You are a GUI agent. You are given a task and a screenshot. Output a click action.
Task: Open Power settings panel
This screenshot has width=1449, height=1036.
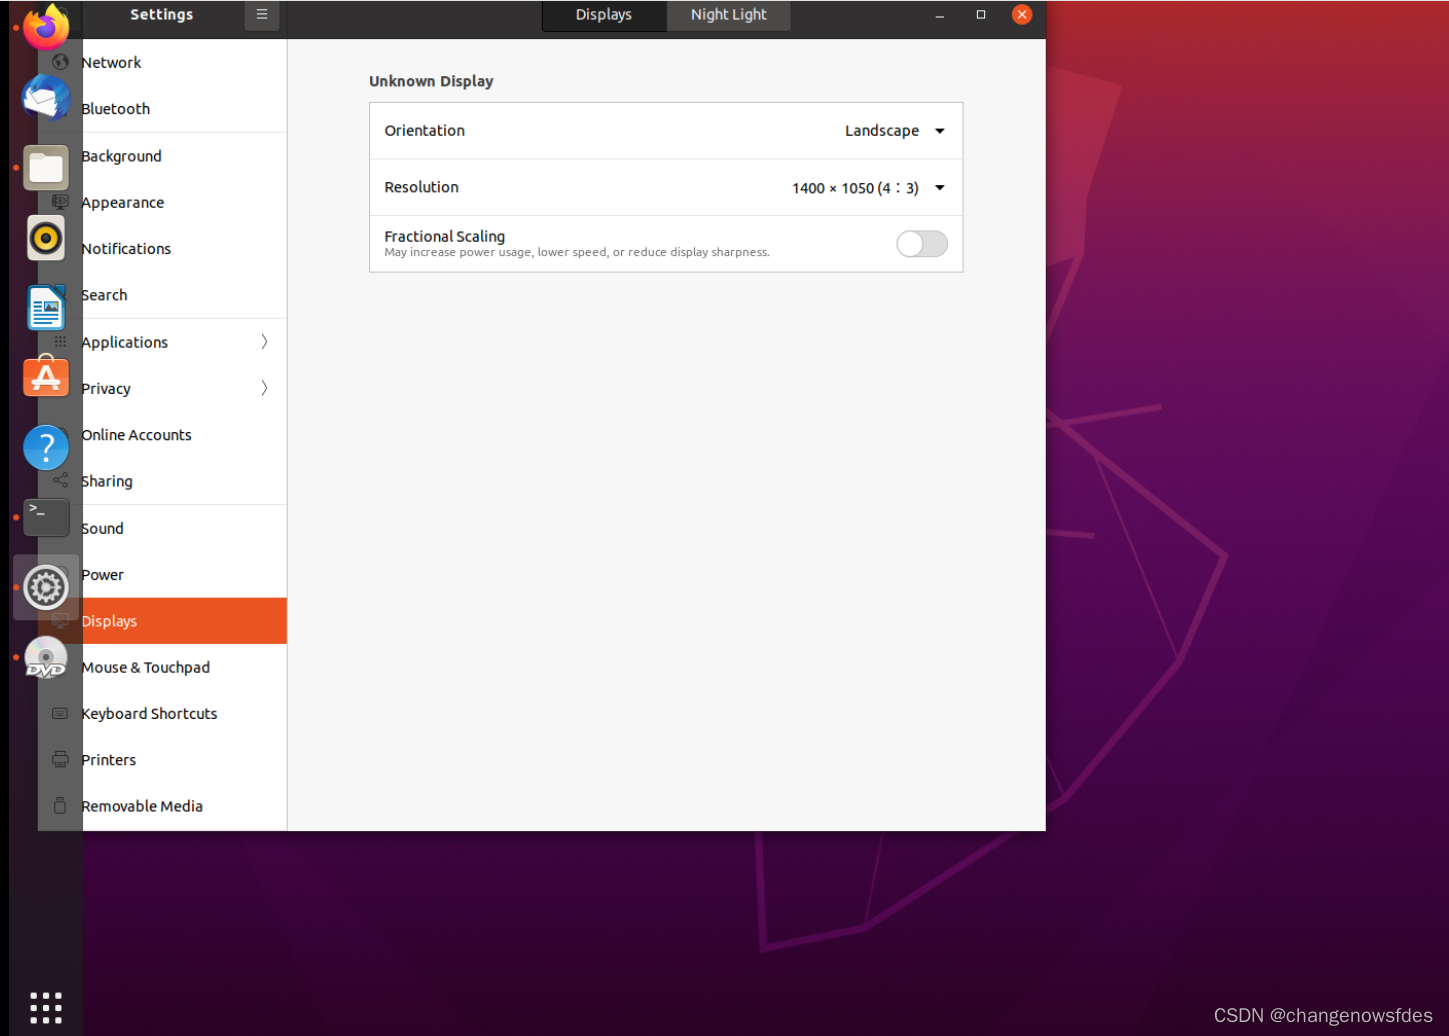[162, 575]
